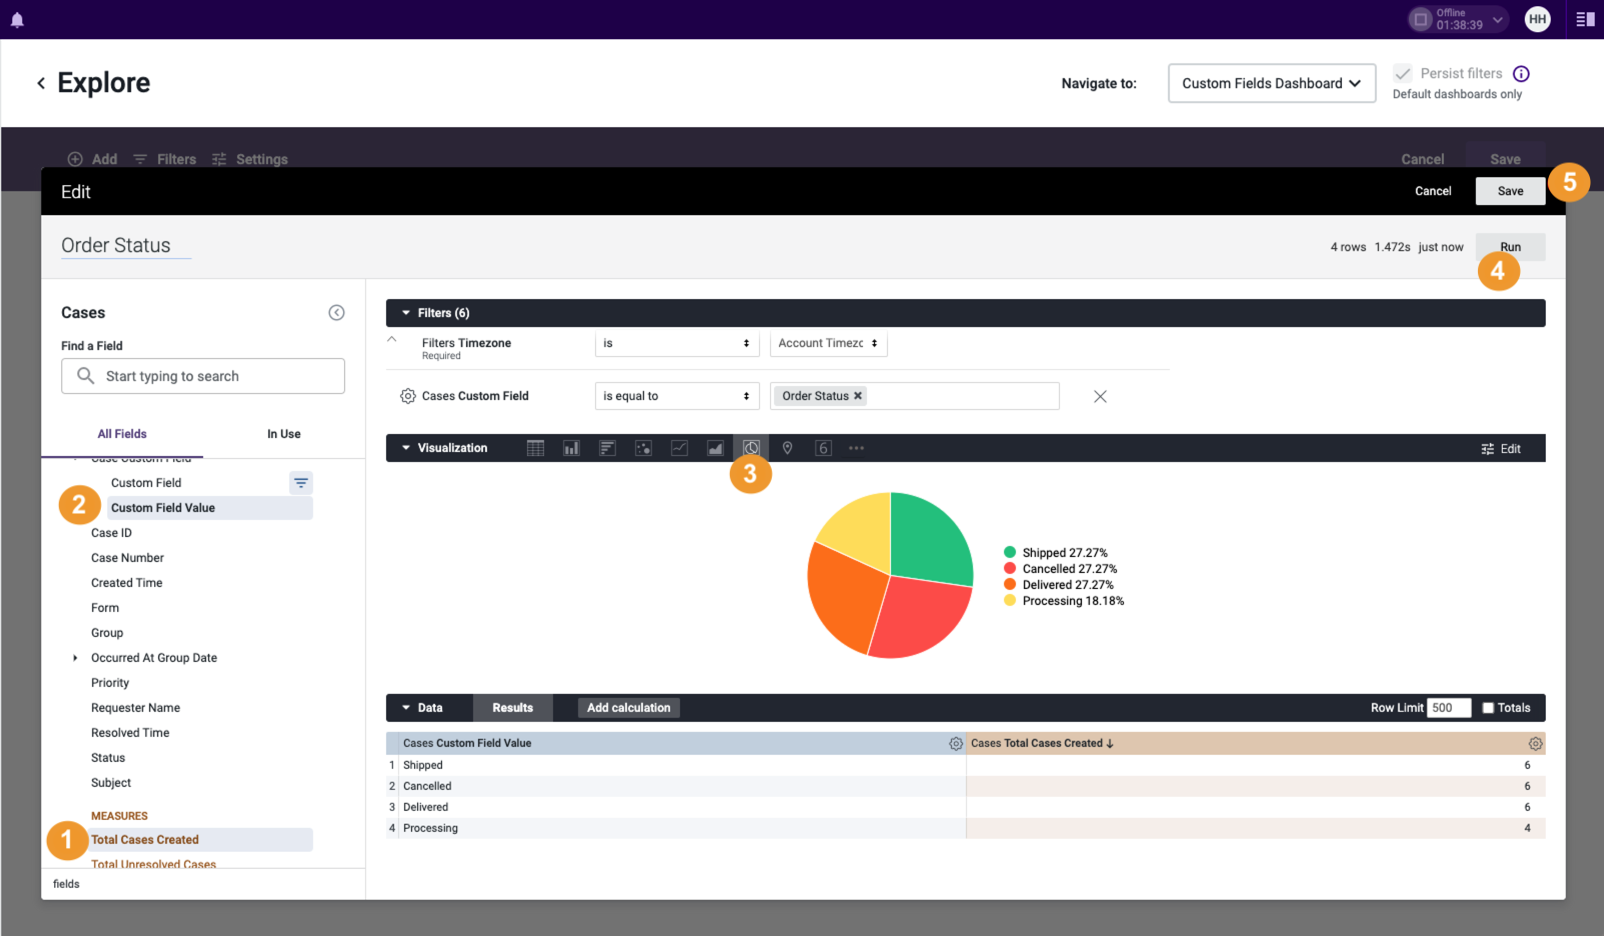Open Filters in the background toolbar
The height and width of the screenshot is (936, 1604).
[165, 159]
